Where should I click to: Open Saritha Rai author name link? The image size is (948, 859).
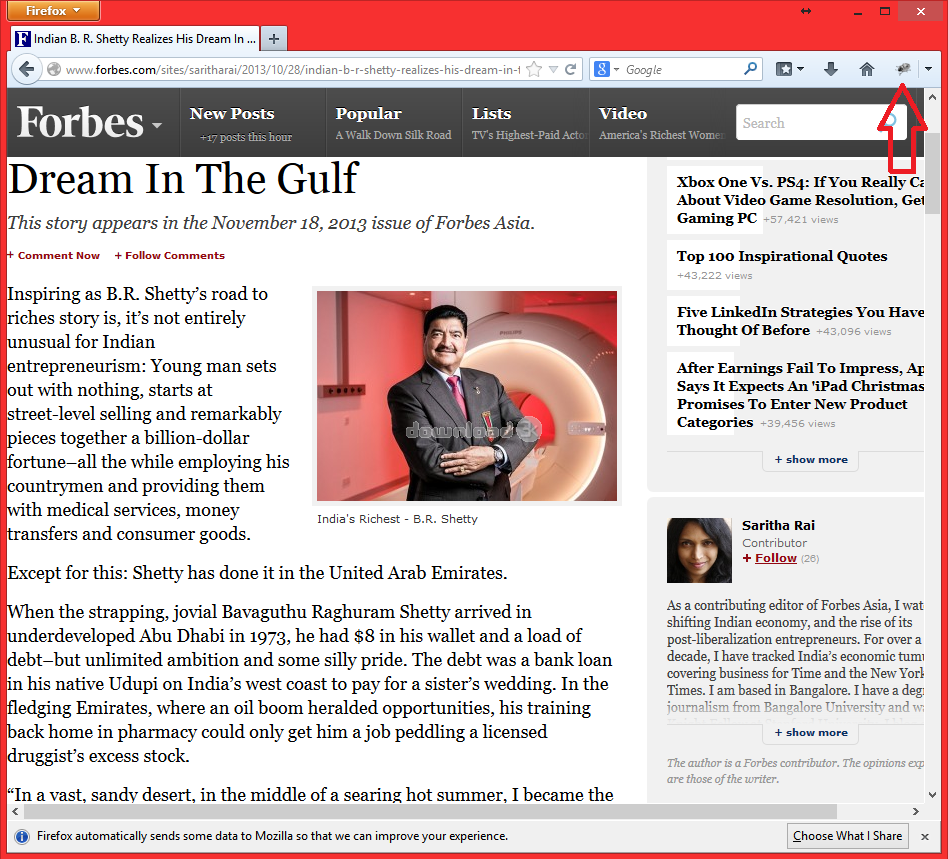(778, 525)
